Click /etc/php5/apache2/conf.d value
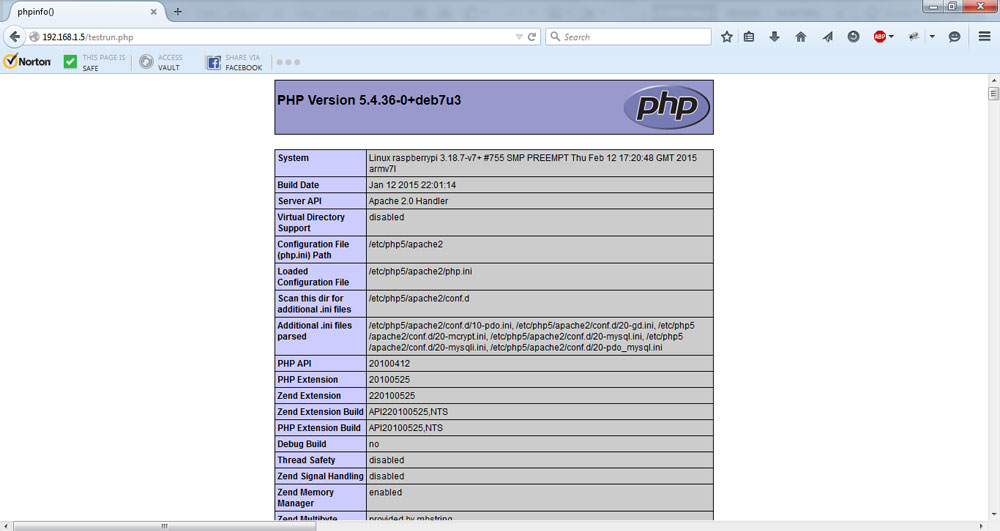 tap(419, 298)
